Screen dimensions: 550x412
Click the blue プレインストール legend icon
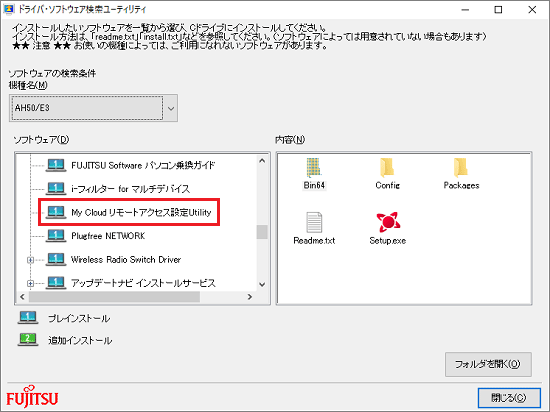click(x=28, y=318)
